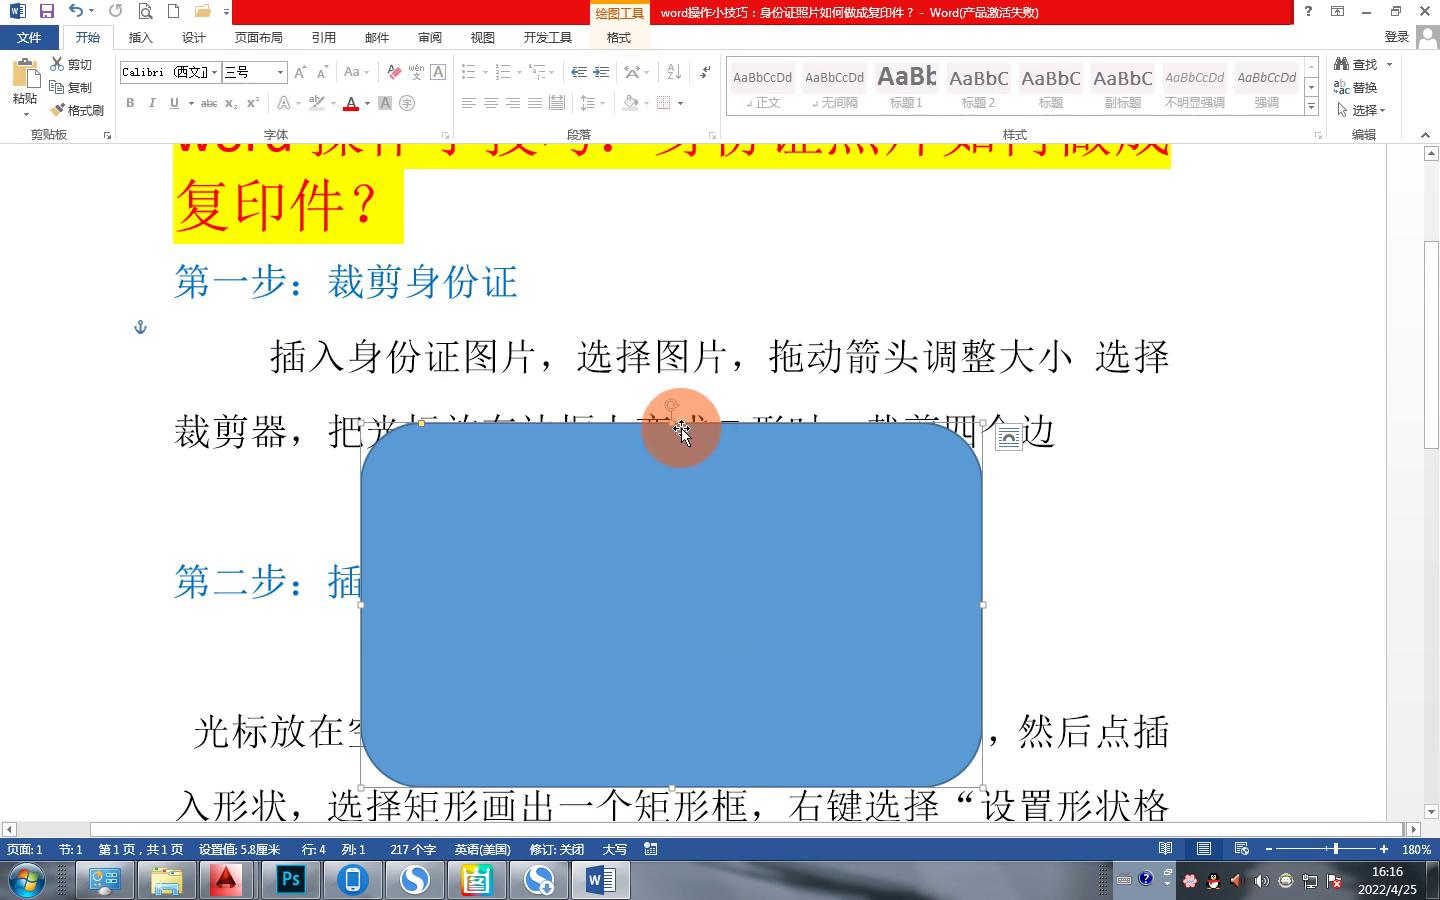Select the strikethrough icon
The width and height of the screenshot is (1440, 900).
tap(210, 103)
